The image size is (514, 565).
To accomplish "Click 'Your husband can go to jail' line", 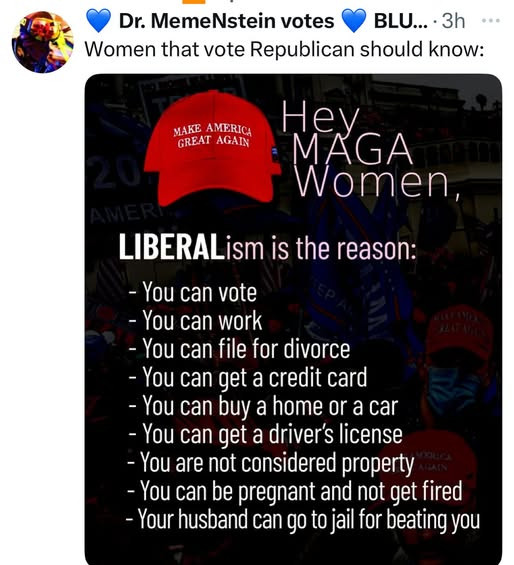I will point(303,520).
